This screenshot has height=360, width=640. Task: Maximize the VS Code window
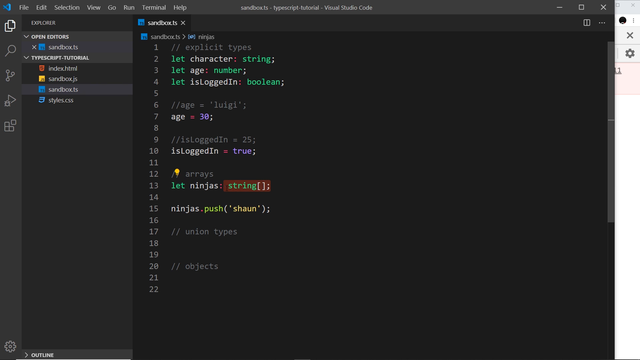581,7
